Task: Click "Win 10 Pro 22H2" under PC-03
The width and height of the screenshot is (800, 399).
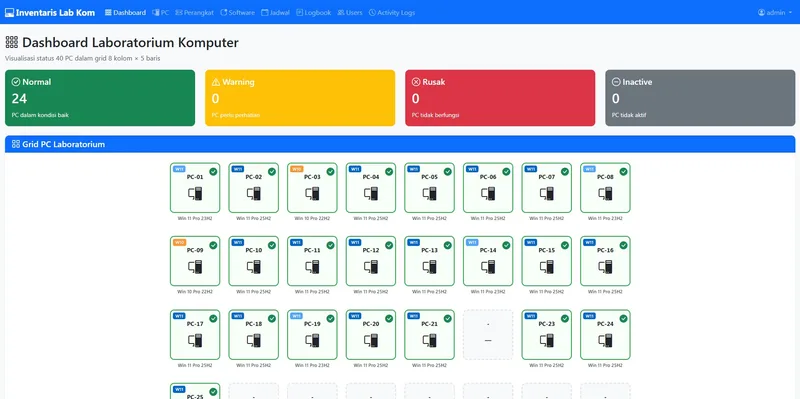Action: [312, 218]
